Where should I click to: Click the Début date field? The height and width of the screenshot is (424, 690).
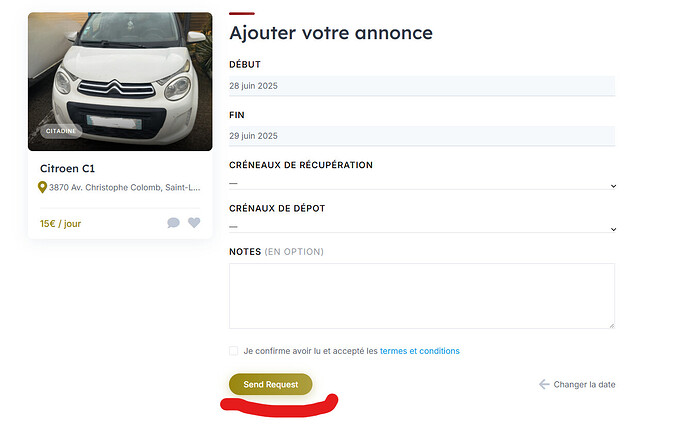[422, 86]
